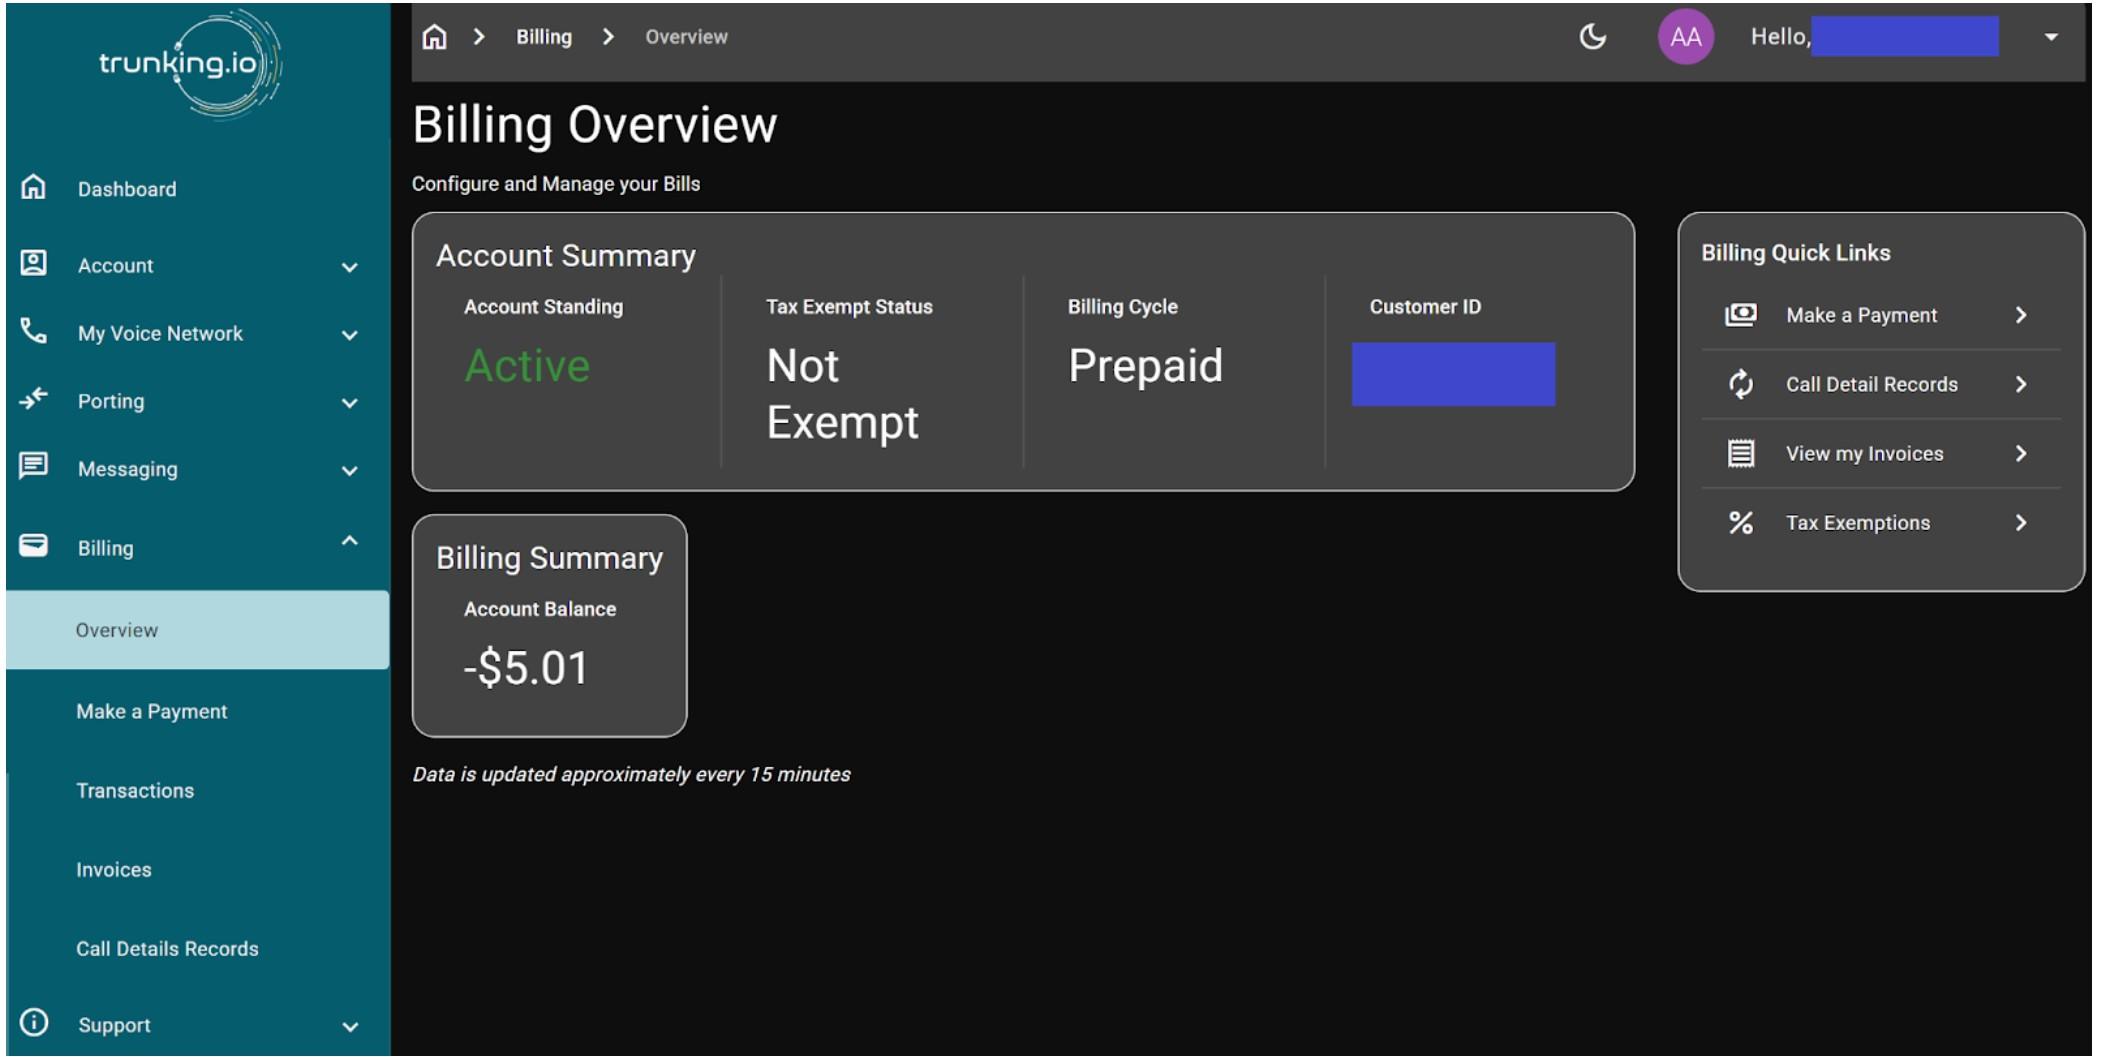This screenshot has height=1057, width=2102.
Task: Click the Porting arrows icon
Action: point(34,400)
